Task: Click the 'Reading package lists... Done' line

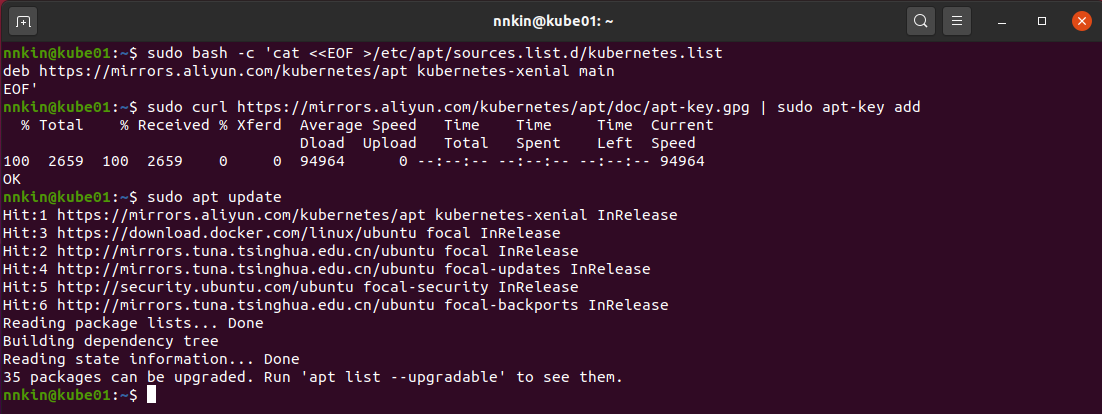Action: (x=133, y=323)
